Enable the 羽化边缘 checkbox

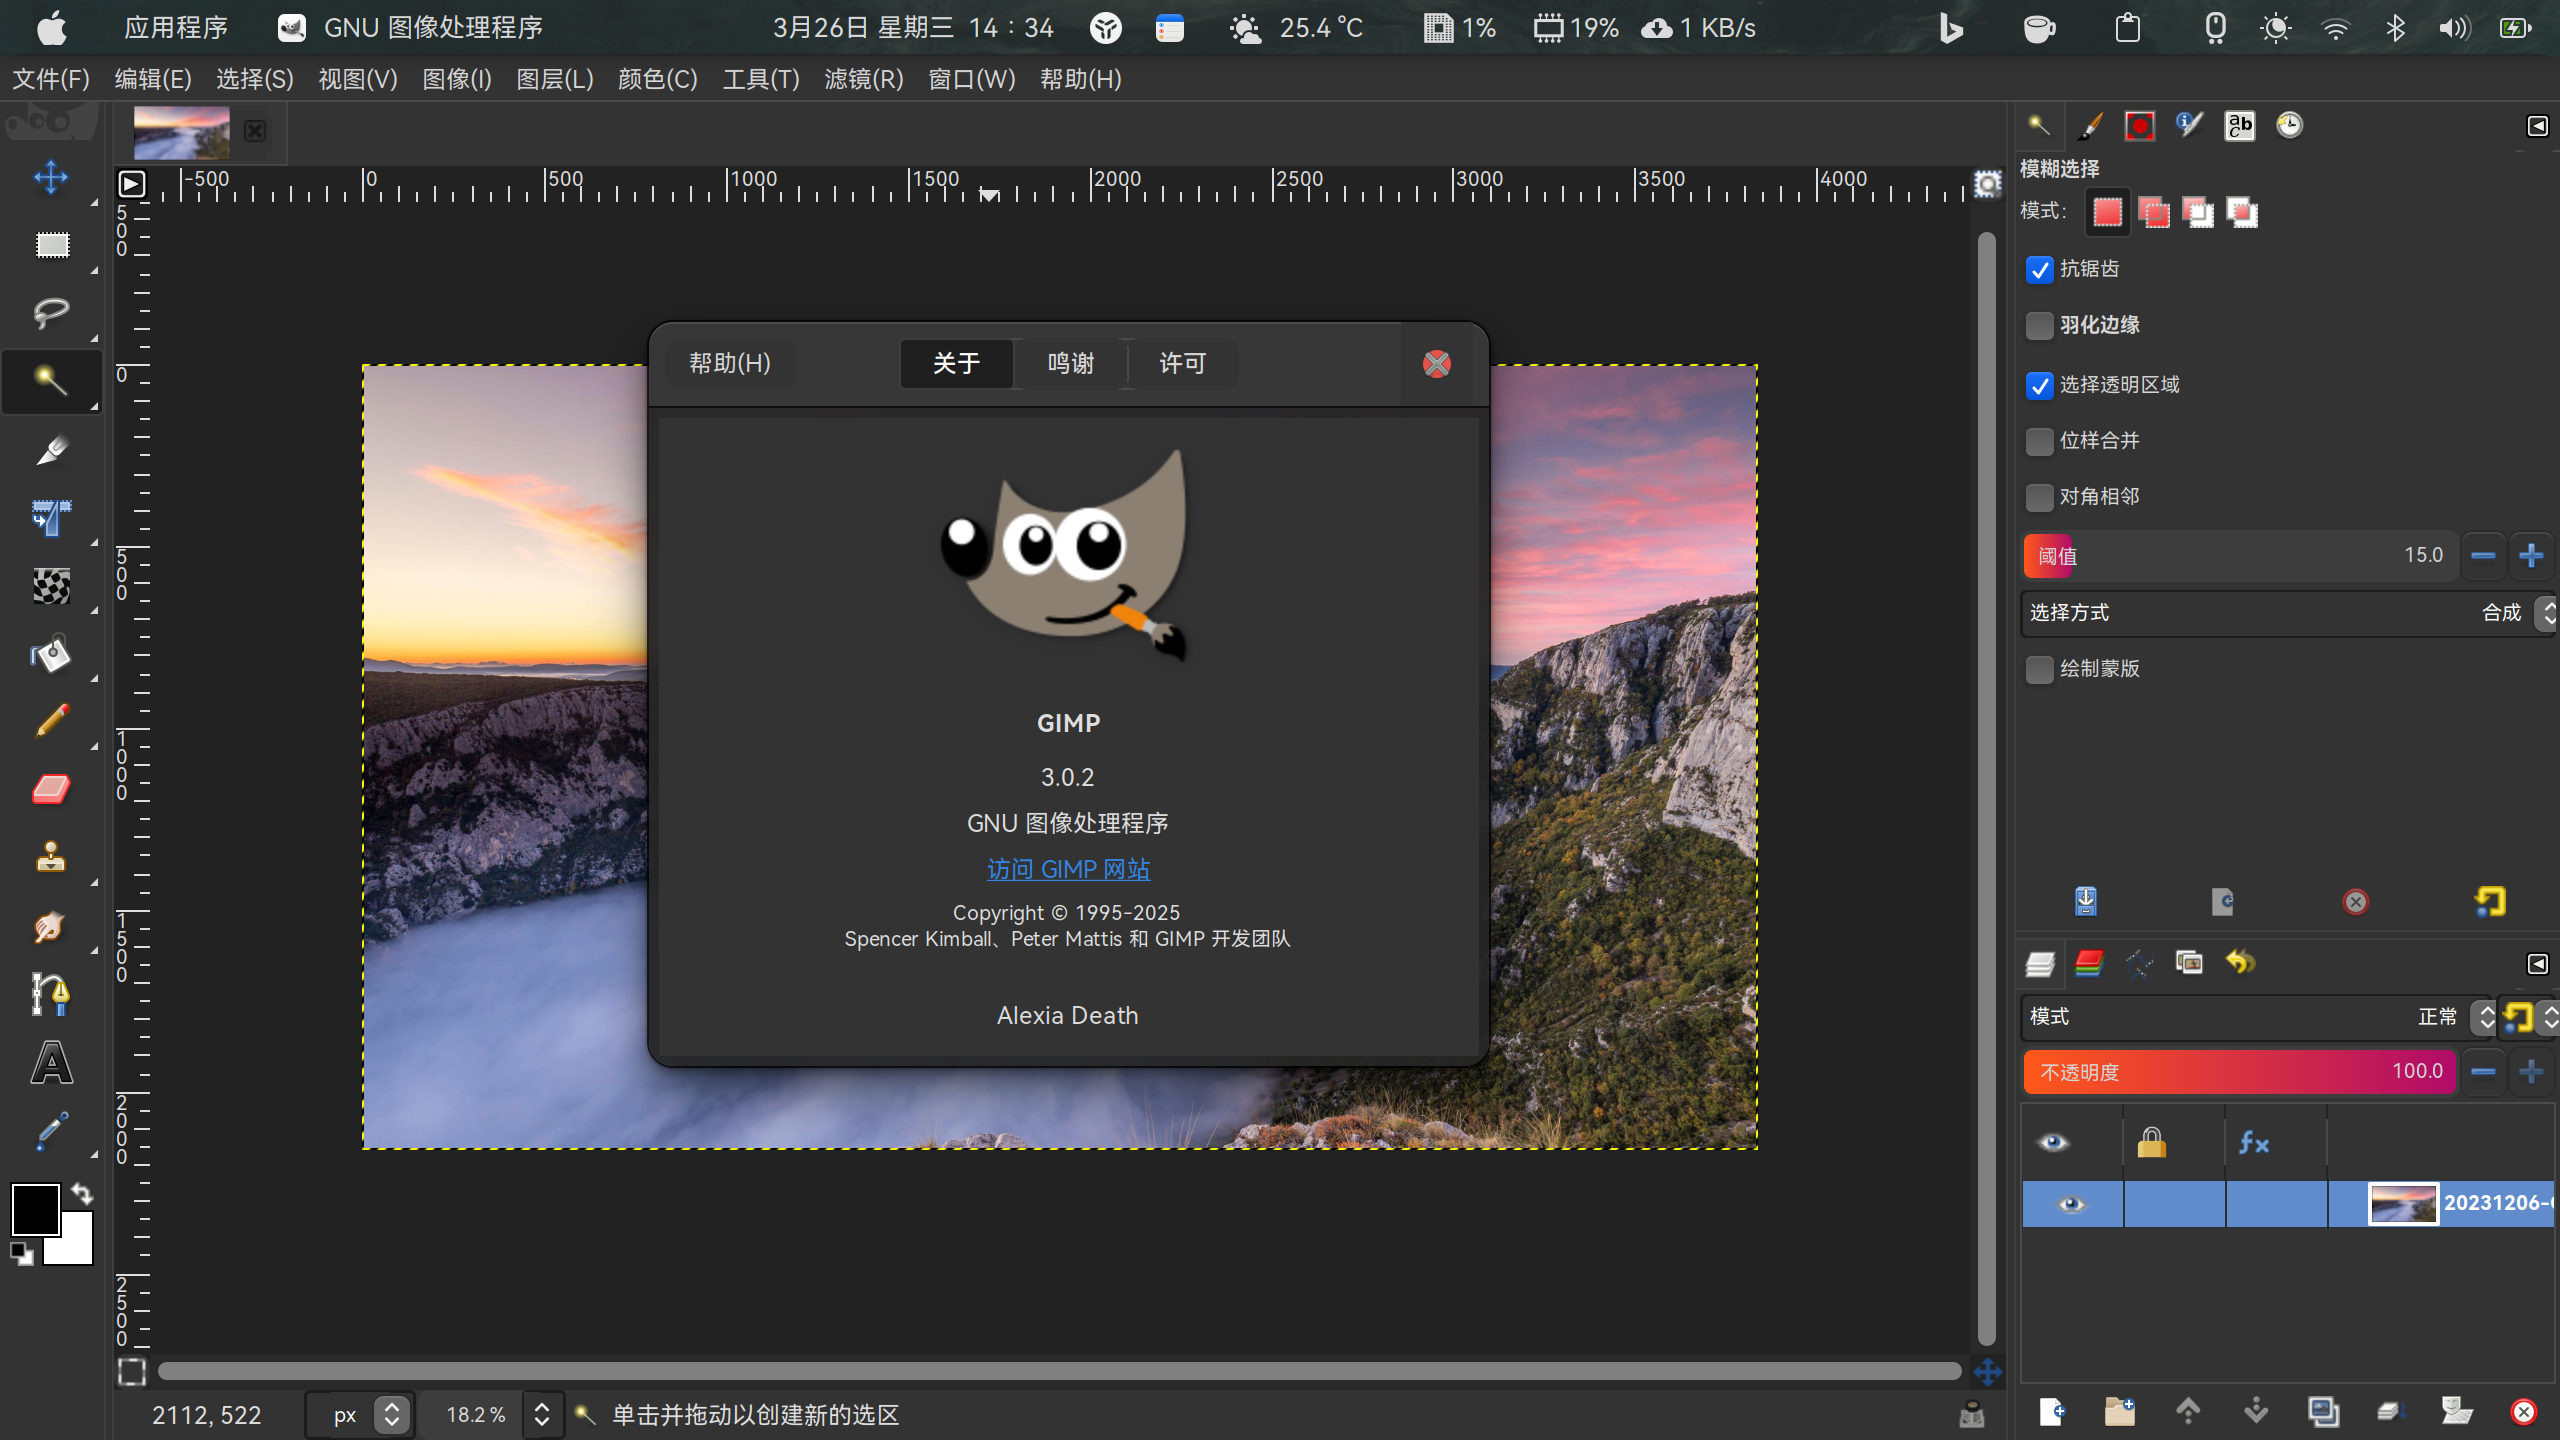point(2039,326)
